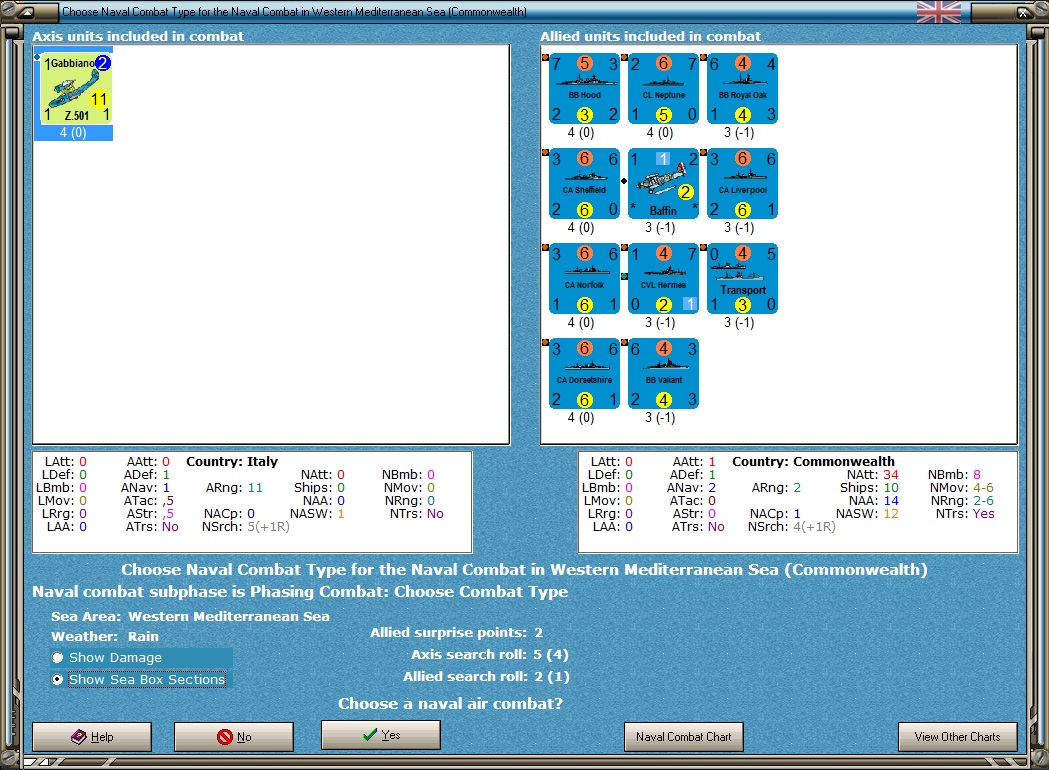Click the CA Dorsetshire cruiser counter
The image size is (1049, 770).
pos(584,373)
